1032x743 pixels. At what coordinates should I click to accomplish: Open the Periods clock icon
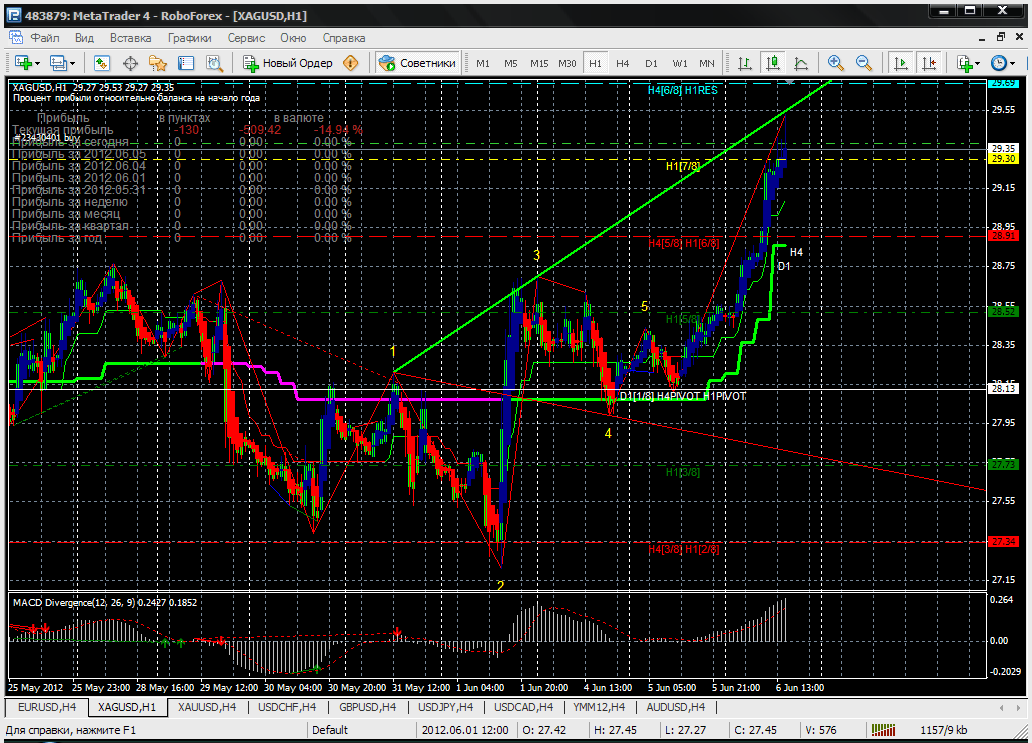coord(998,63)
